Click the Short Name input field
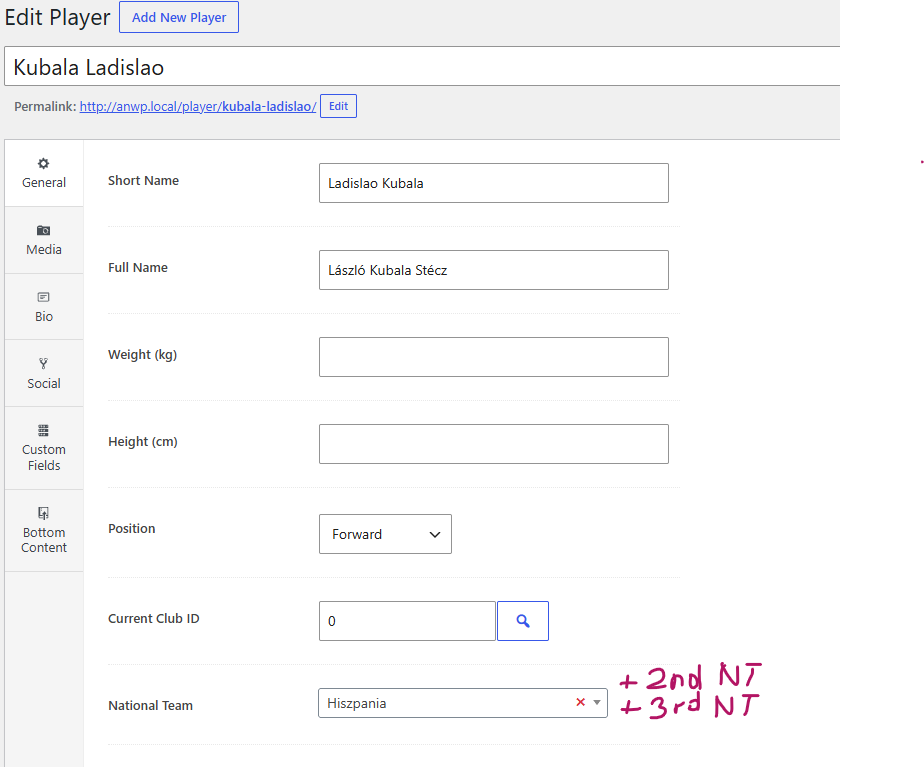Viewport: 924px width, 767px height. click(494, 183)
